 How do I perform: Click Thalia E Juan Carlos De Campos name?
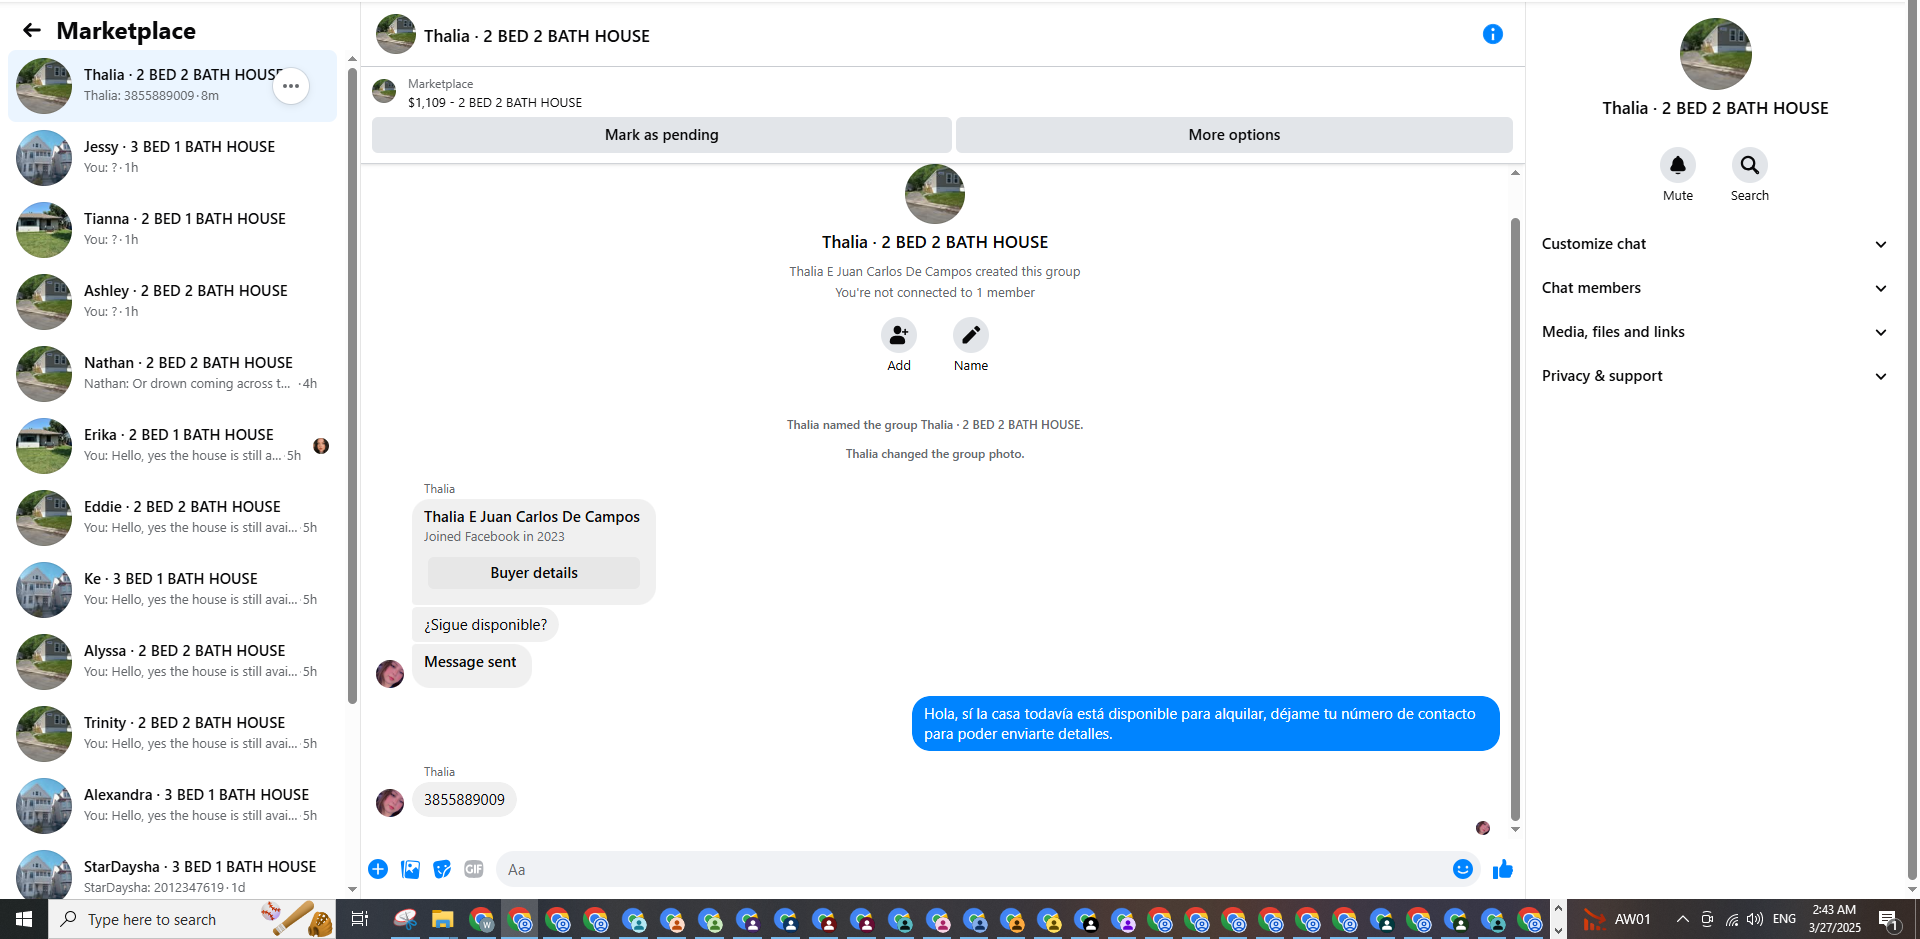[532, 517]
